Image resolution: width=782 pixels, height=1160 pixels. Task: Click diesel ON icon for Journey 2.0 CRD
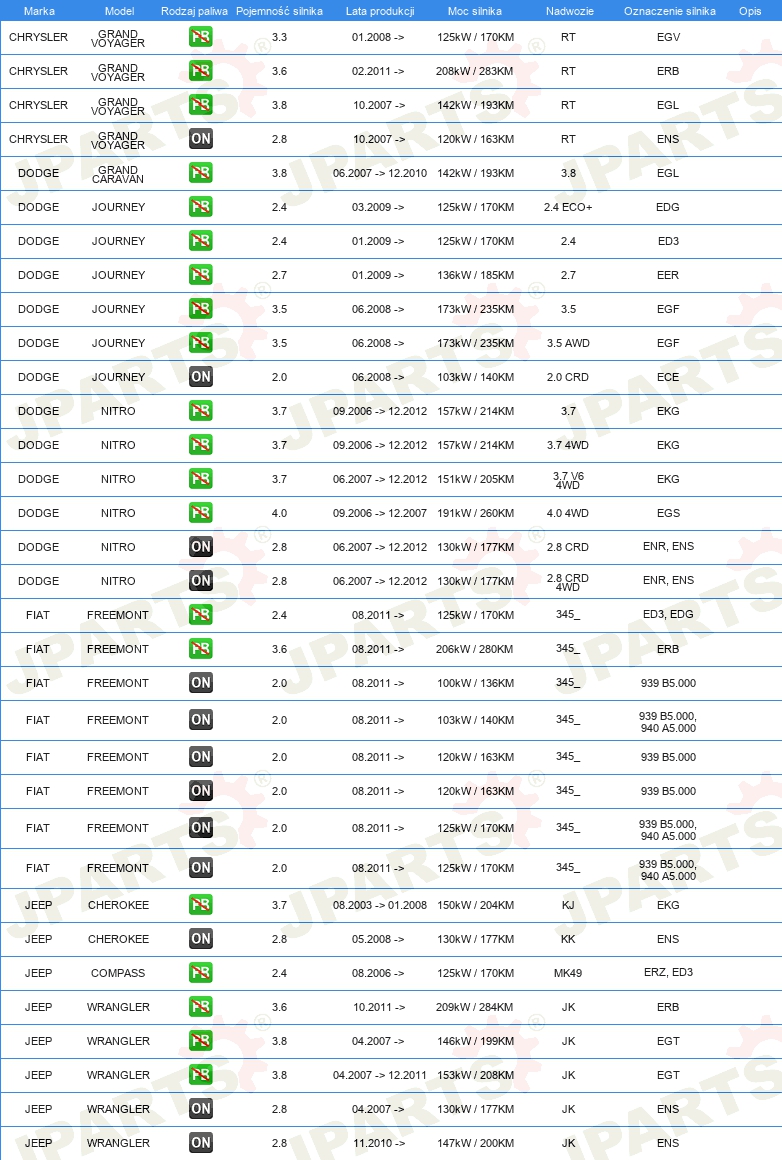click(200, 377)
